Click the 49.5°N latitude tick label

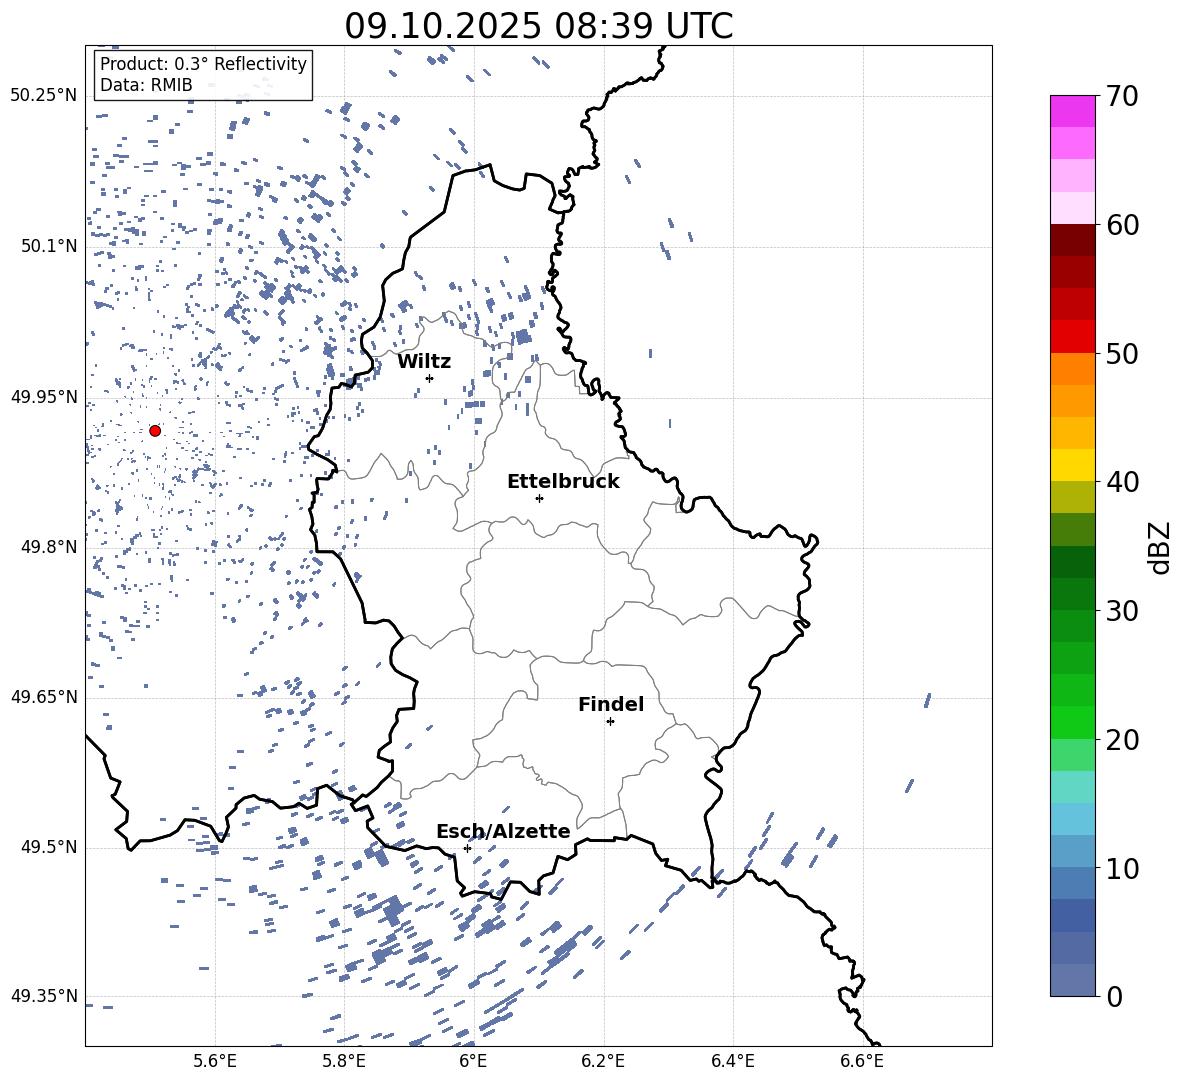tap(49, 847)
